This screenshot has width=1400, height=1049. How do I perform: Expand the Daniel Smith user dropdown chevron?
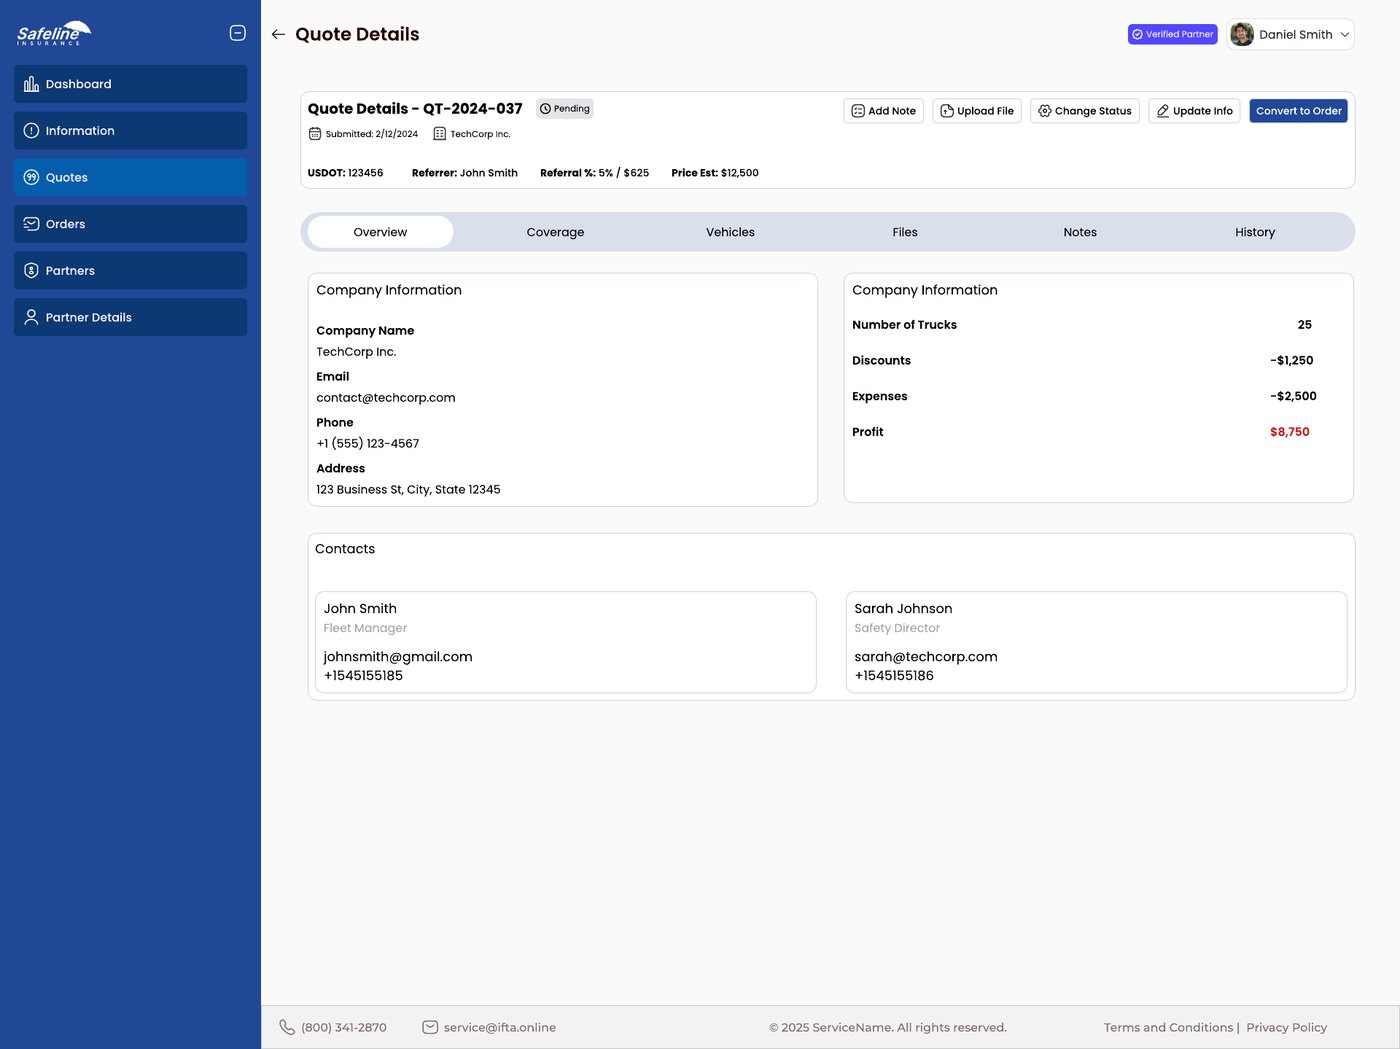click(1345, 34)
